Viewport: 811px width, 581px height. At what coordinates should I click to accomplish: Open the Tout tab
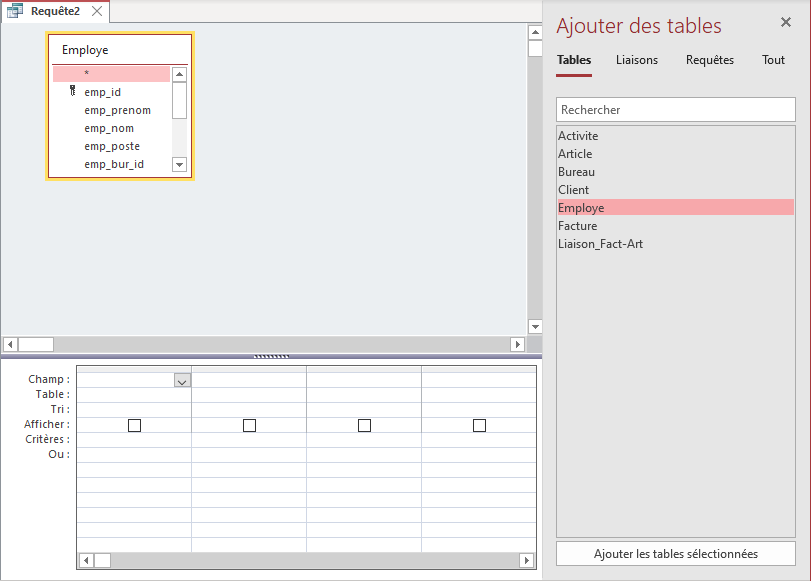(773, 60)
